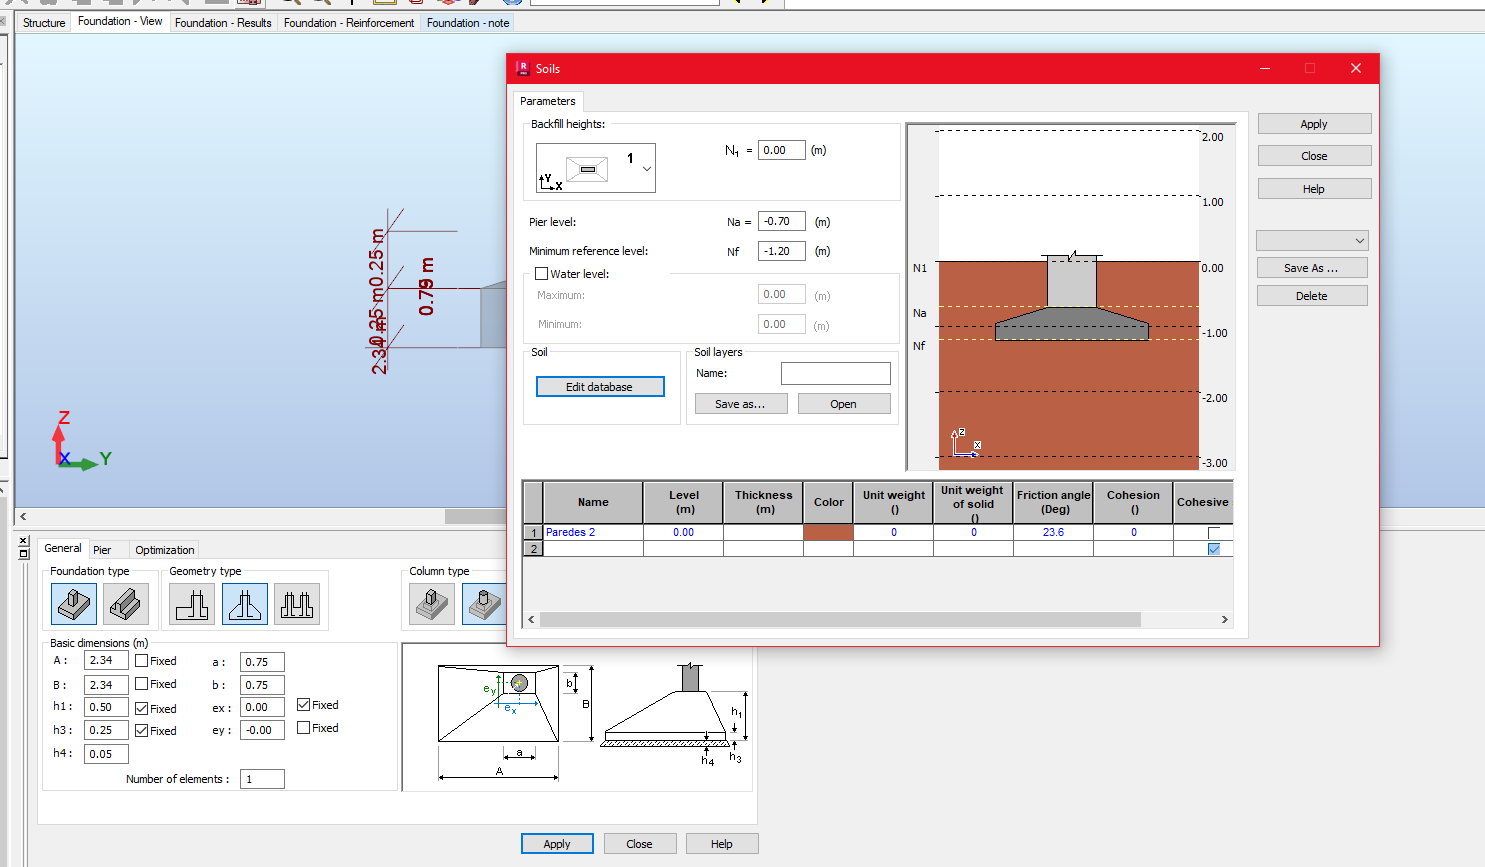Switch to the Foundation - Results tab

point(223,22)
